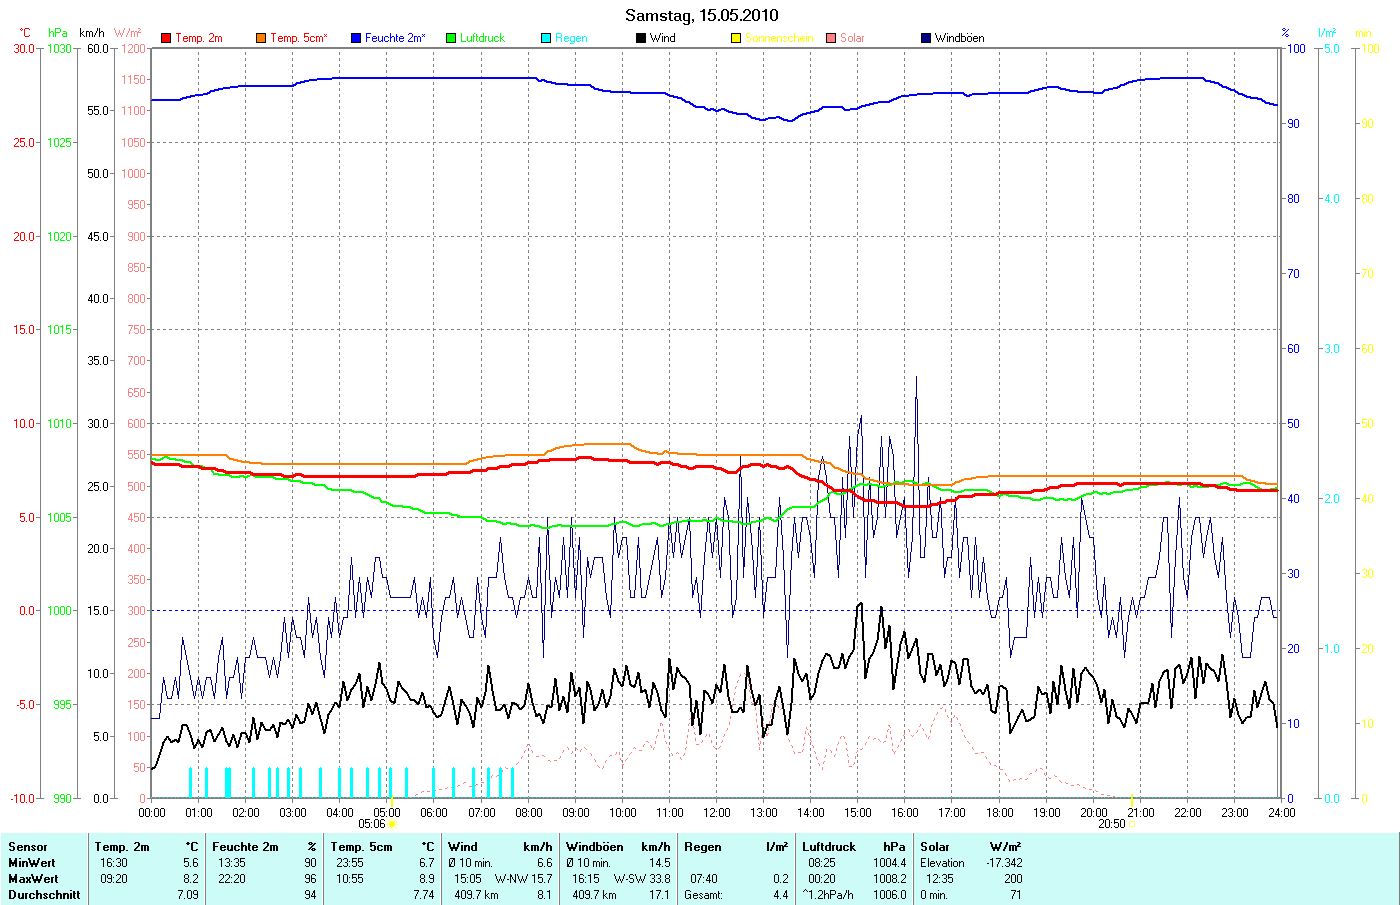
Task: Select the Windböen column header in table
Action: 594,847
